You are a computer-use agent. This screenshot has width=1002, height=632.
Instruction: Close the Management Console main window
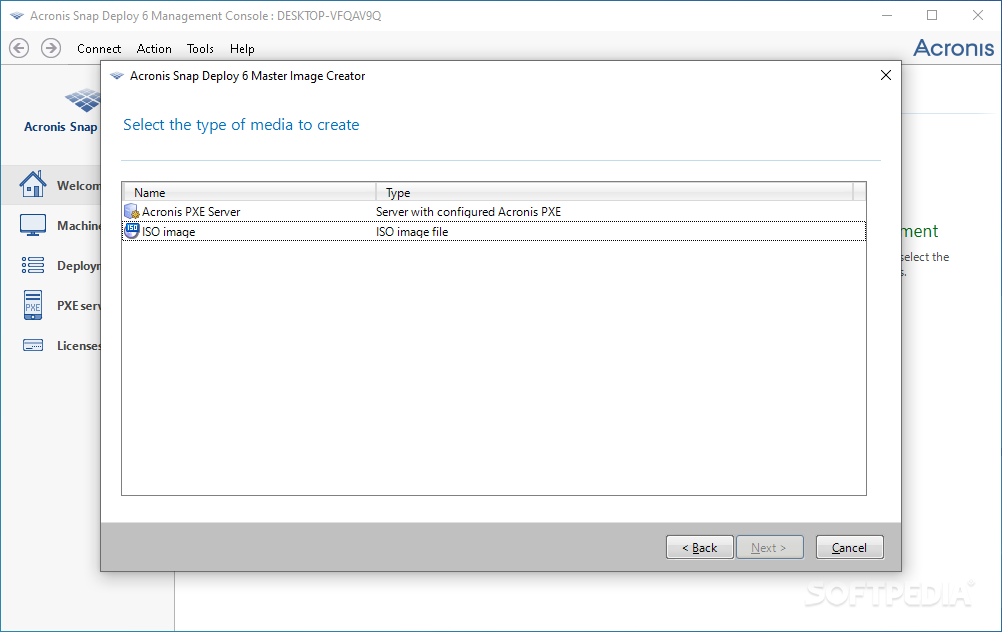point(978,15)
